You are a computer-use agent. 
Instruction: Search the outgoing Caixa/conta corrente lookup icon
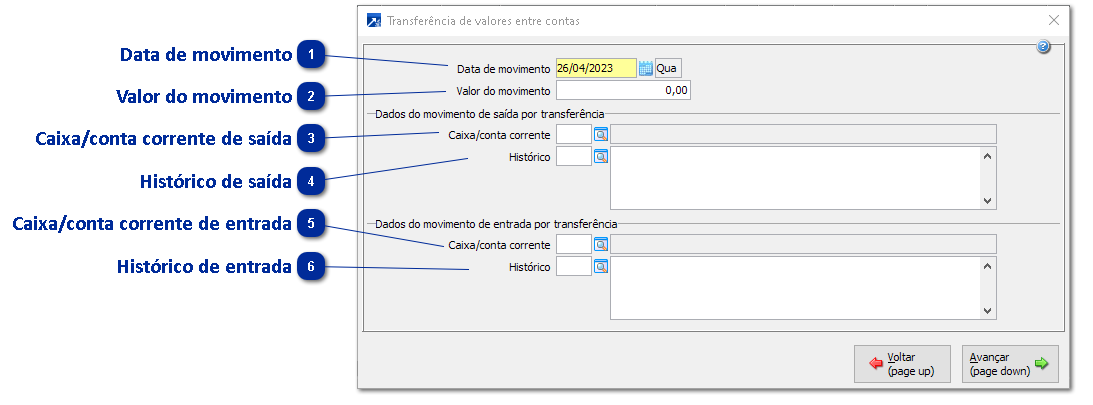click(601, 135)
